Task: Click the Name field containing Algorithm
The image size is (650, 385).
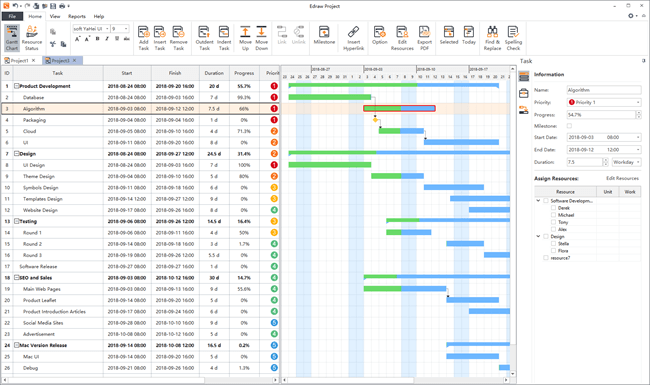Action: (x=604, y=90)
